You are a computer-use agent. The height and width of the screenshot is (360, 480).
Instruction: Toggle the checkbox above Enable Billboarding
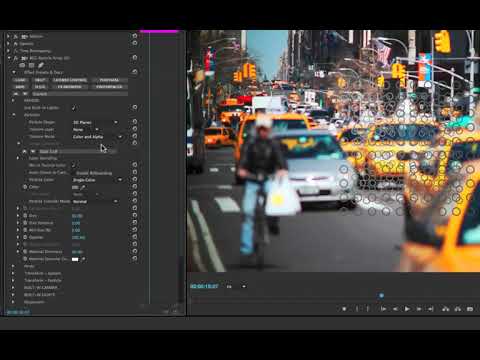tap(74, 165)
